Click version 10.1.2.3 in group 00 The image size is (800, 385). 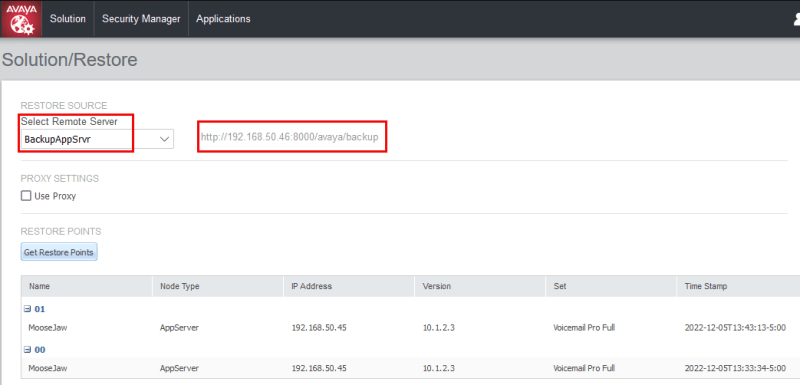tap(438, 368)
